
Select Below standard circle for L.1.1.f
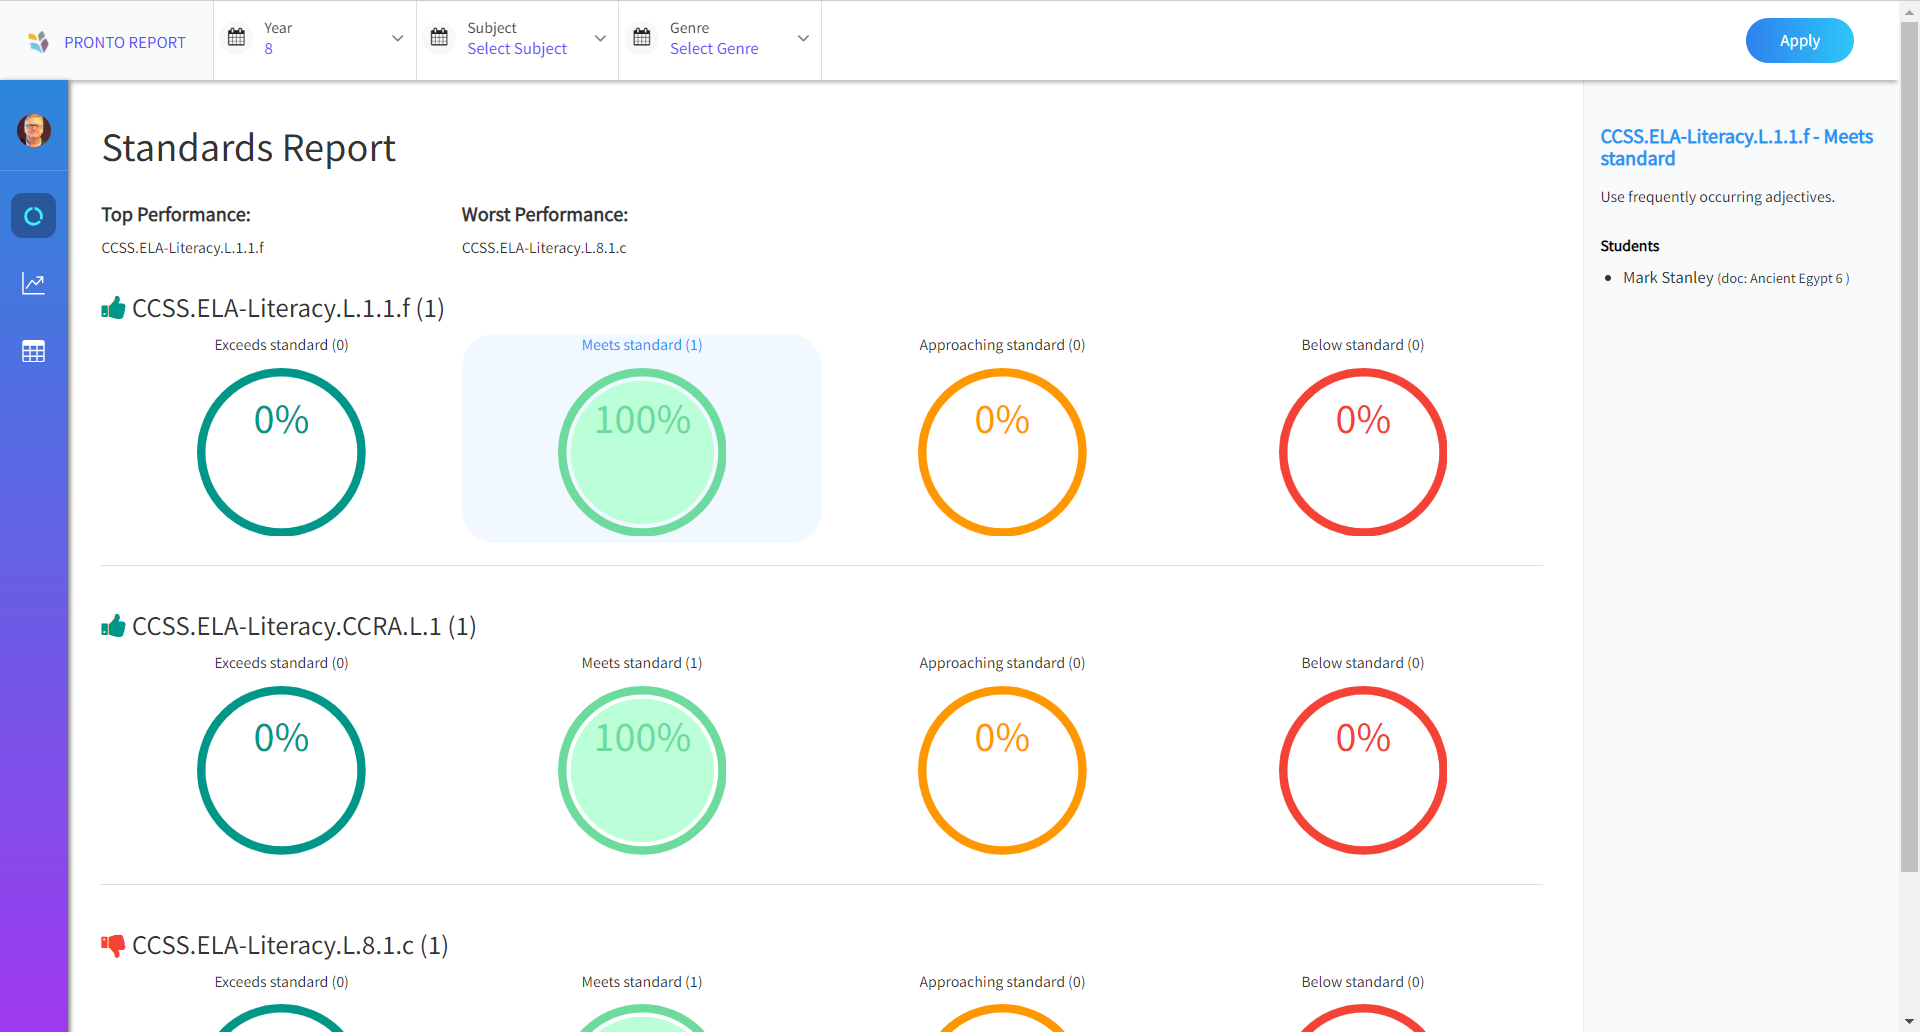(1362, 452)
